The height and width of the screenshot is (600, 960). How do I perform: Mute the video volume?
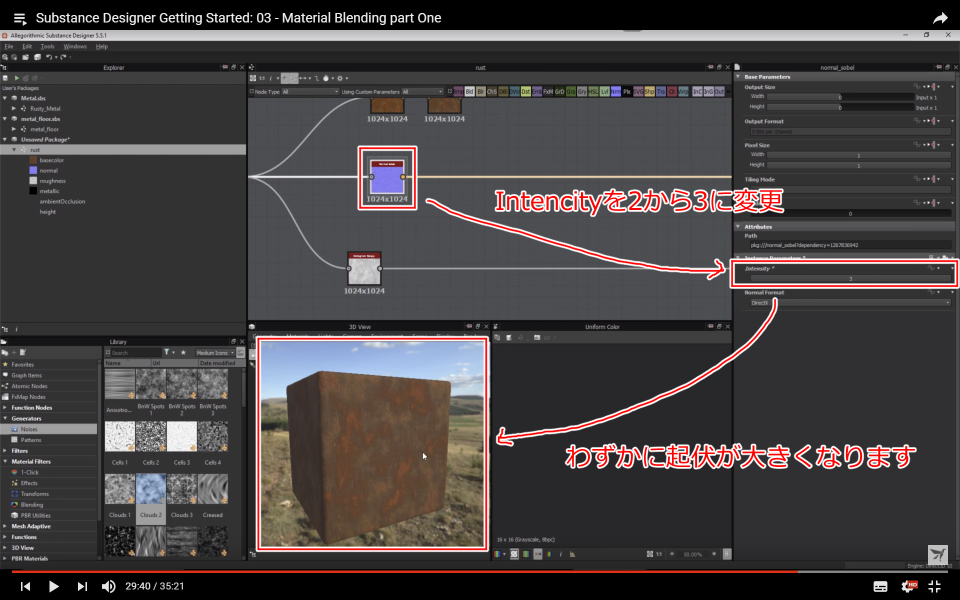tap(108, 586)
